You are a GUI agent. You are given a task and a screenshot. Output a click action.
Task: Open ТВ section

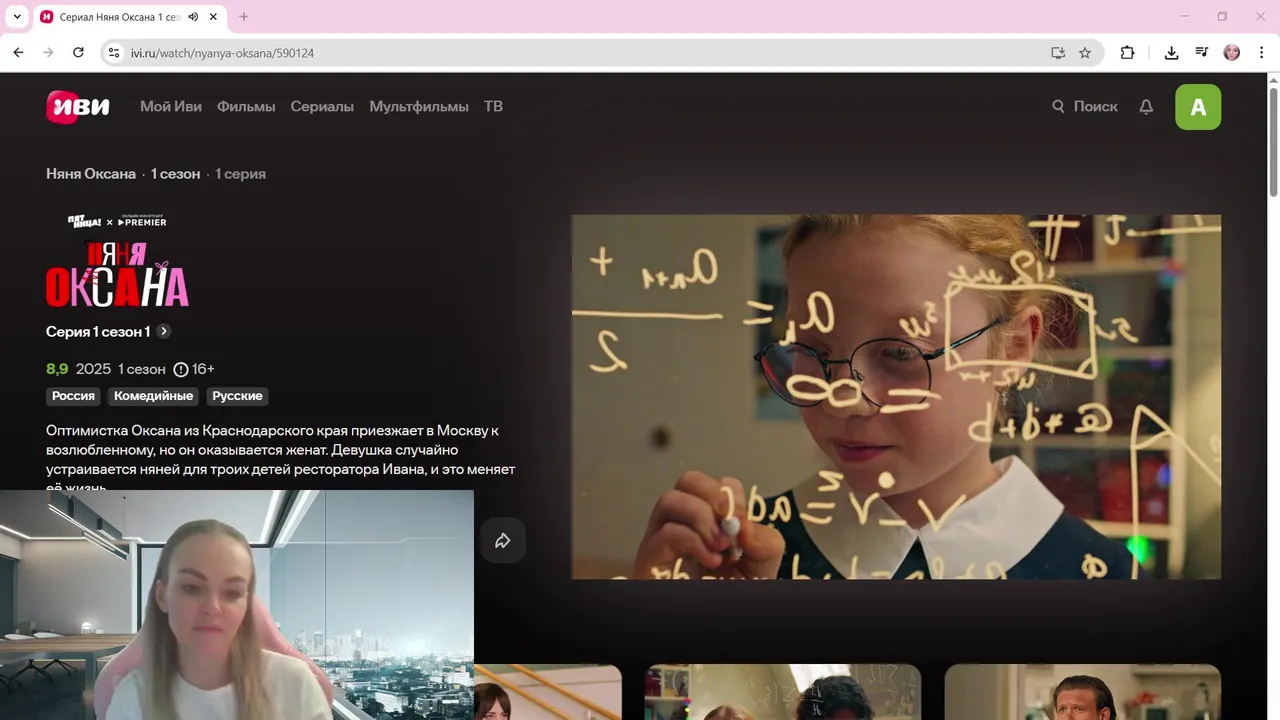tap(493, 106)
